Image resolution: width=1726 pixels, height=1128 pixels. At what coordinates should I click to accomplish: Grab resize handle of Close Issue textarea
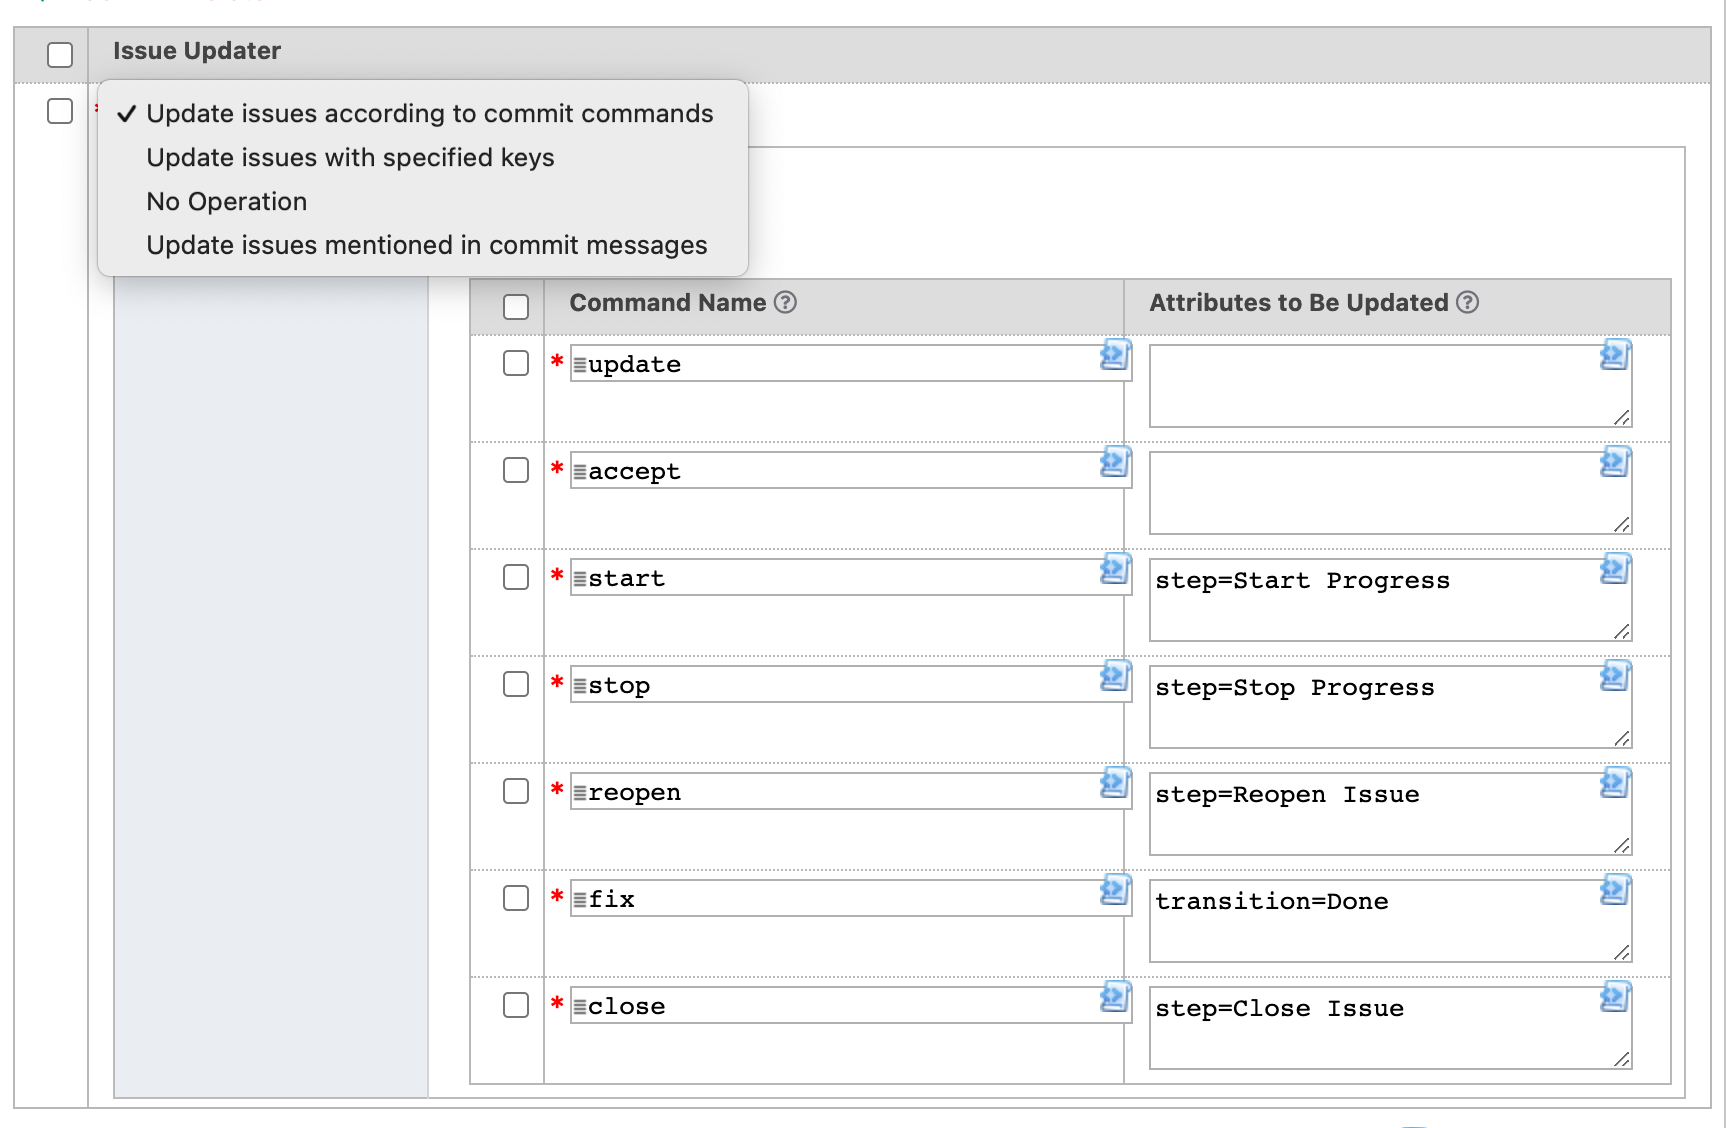point(1622,1059)
